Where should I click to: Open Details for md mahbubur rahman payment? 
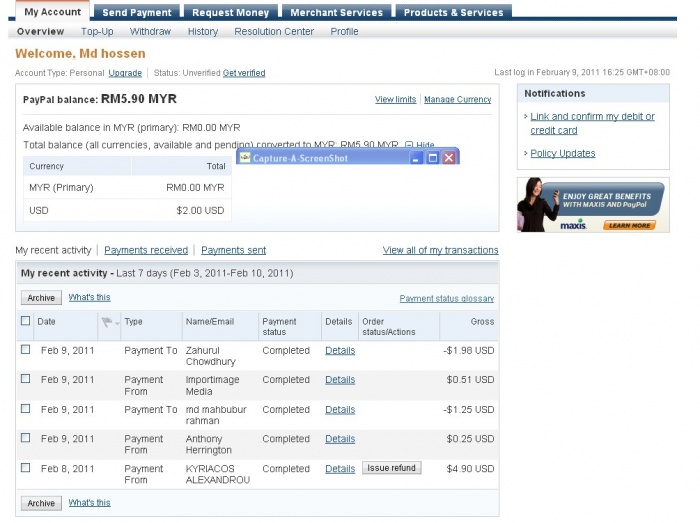pos(340,410)
